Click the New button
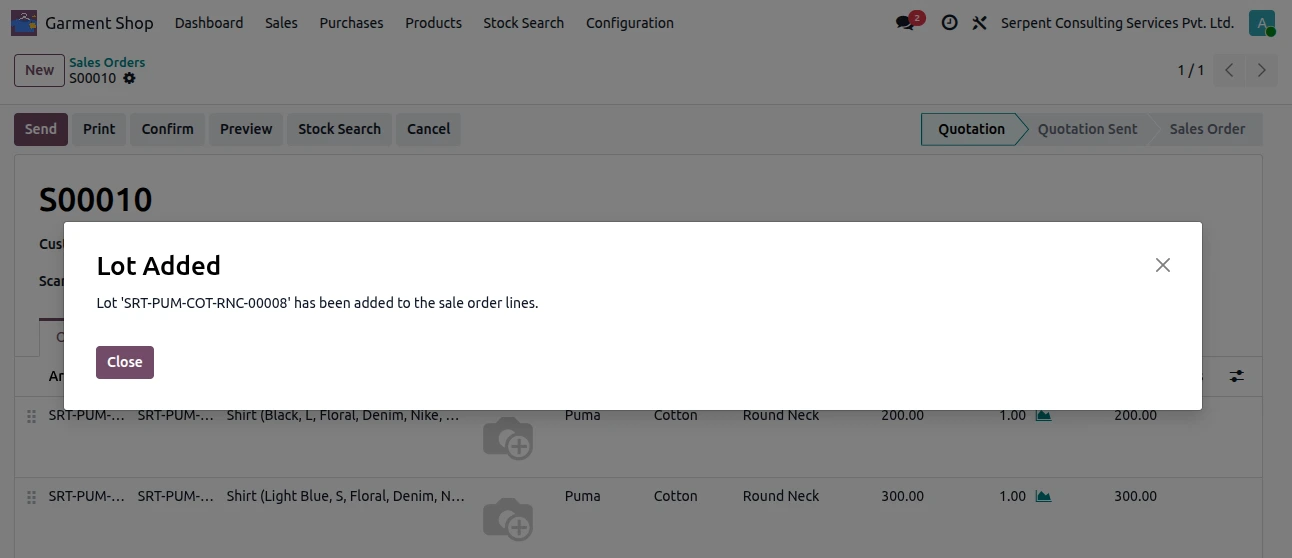 (39, 70)
